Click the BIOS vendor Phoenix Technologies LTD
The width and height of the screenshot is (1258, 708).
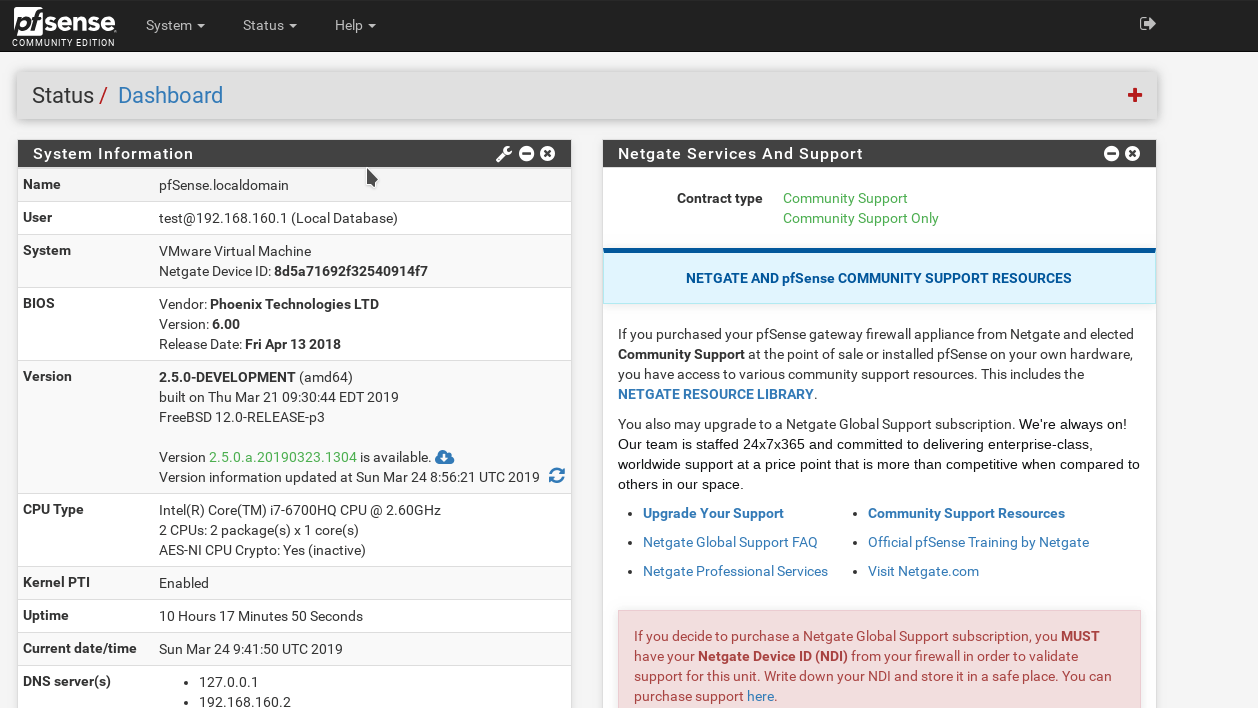pyautogui.click(x=294, y=304)
